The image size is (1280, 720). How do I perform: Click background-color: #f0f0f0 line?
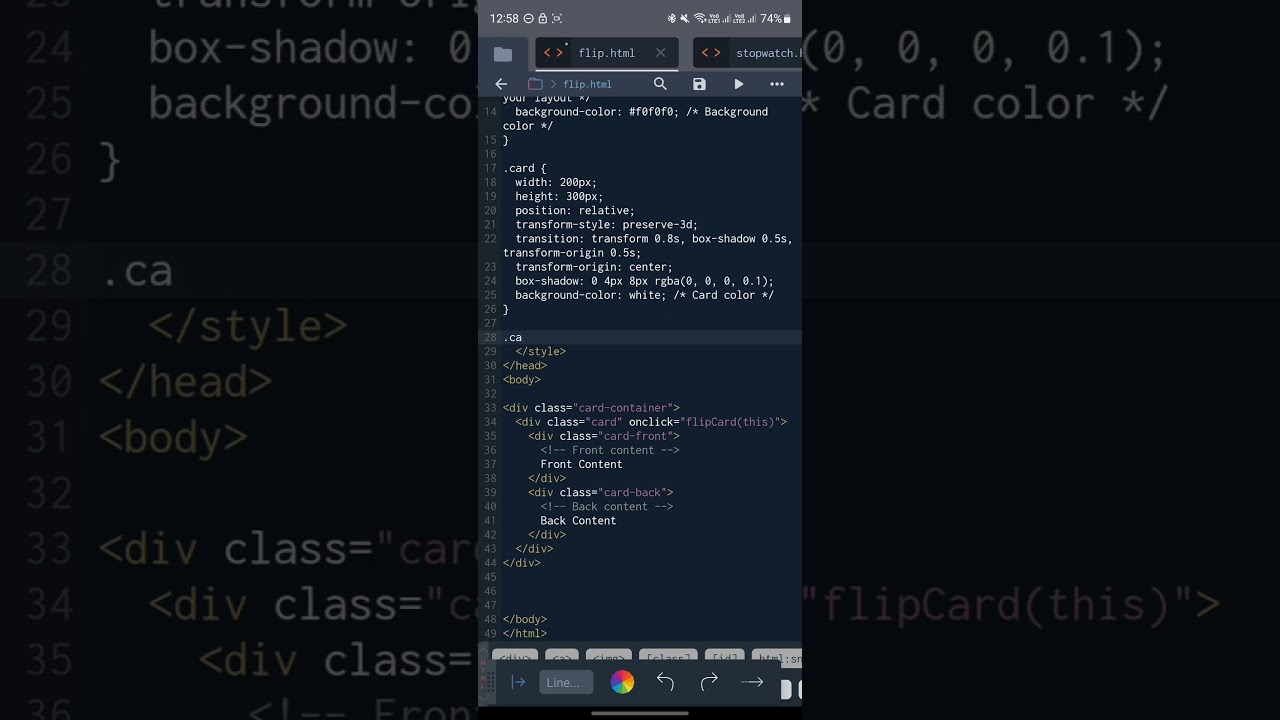(641, 112)
